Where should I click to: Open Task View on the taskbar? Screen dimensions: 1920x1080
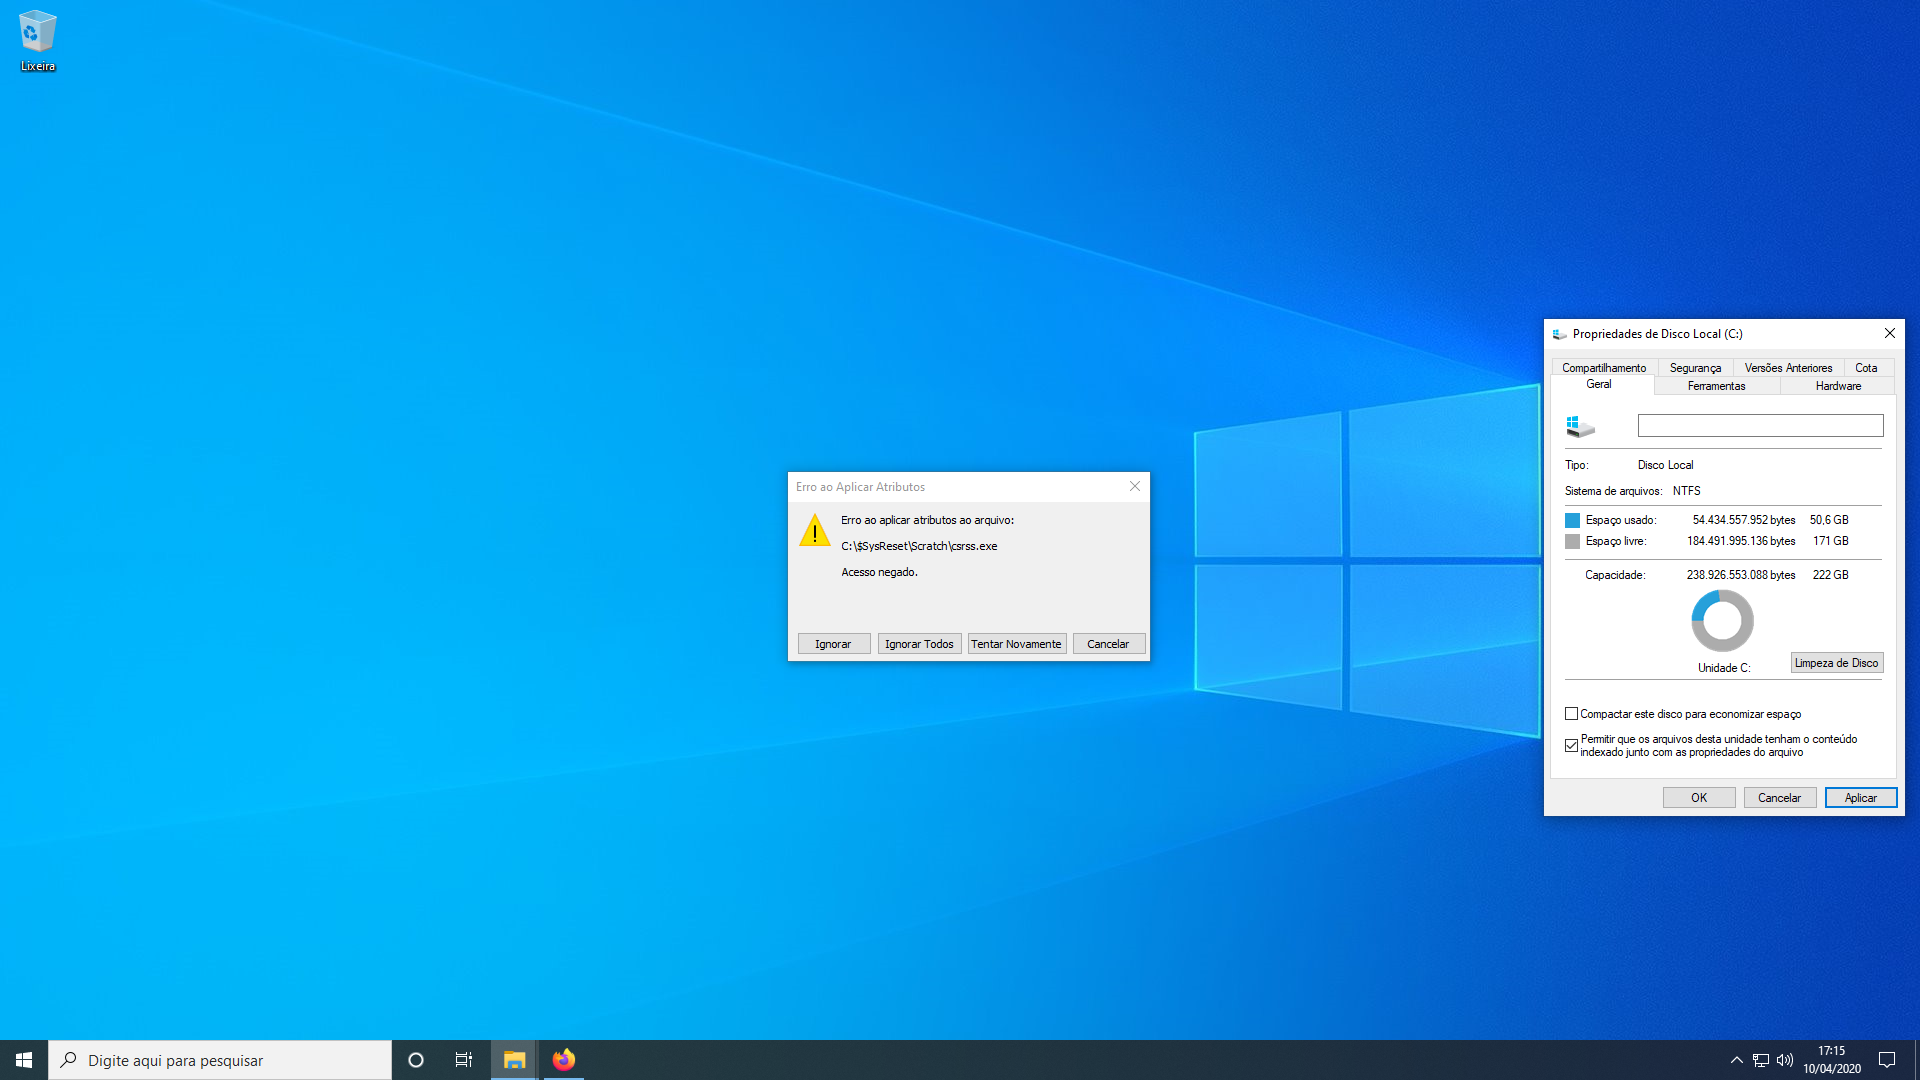[464, 1060]
